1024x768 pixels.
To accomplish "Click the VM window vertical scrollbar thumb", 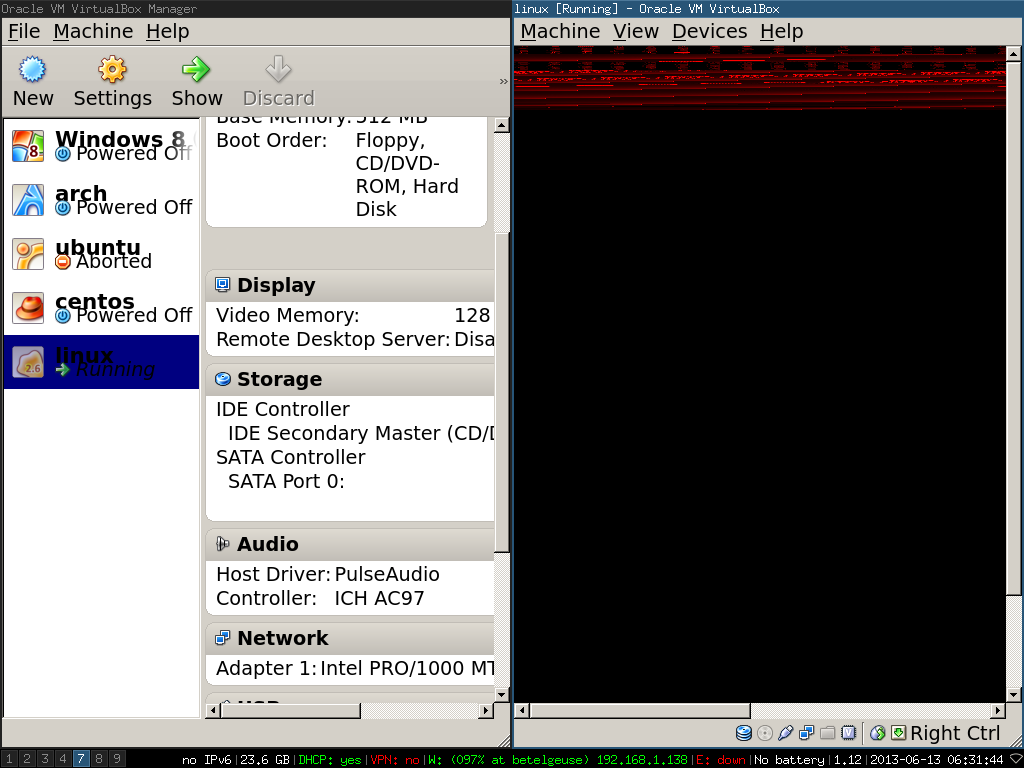I will tap(1014, 328).
